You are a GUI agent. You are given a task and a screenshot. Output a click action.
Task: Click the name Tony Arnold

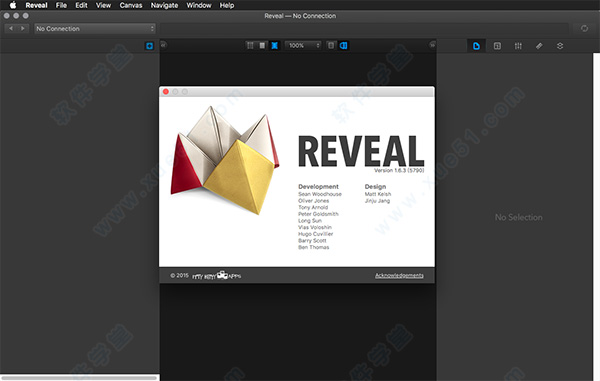pyautogui.click(x=313, y=207)
